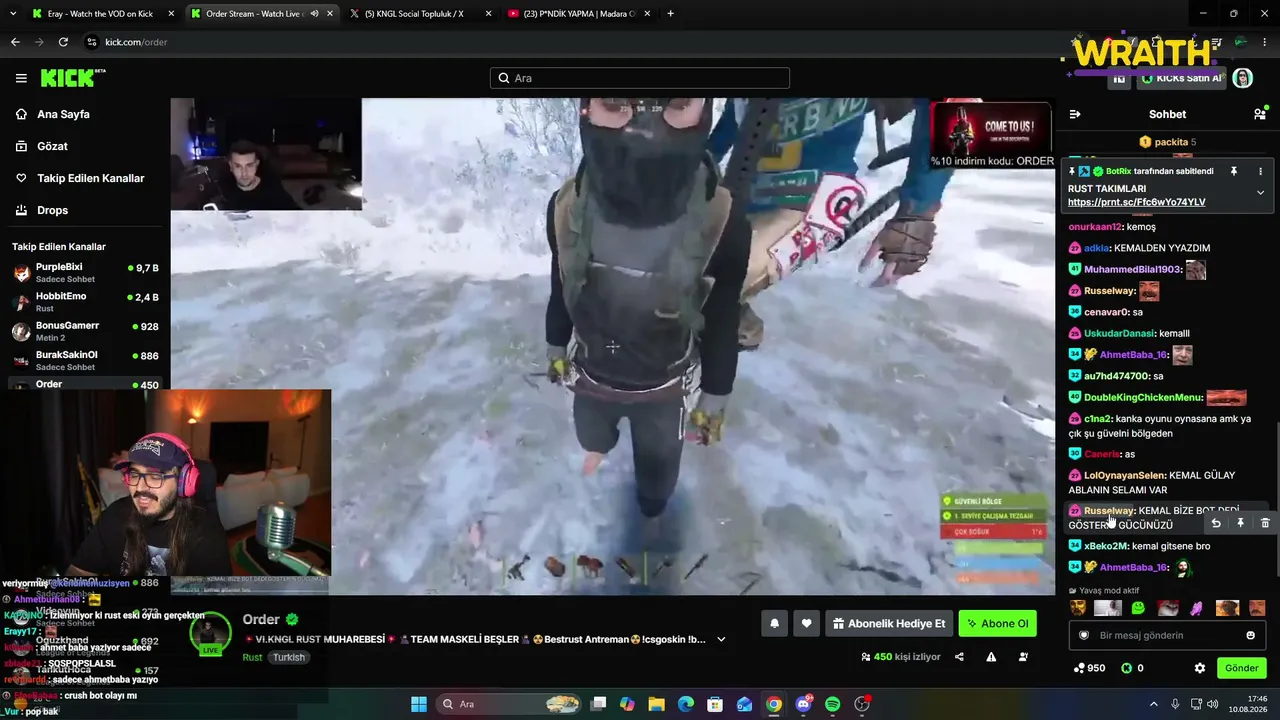
Task: Collapse the chat panel arrow
Action: point(1075,114)
